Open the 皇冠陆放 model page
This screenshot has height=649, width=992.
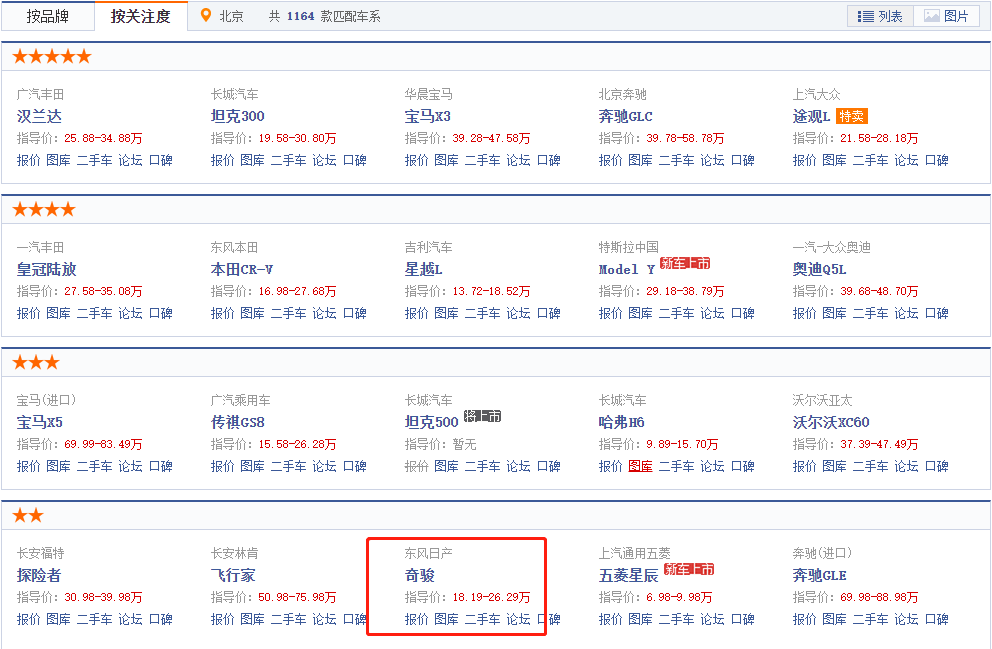[x=47, y=269]
